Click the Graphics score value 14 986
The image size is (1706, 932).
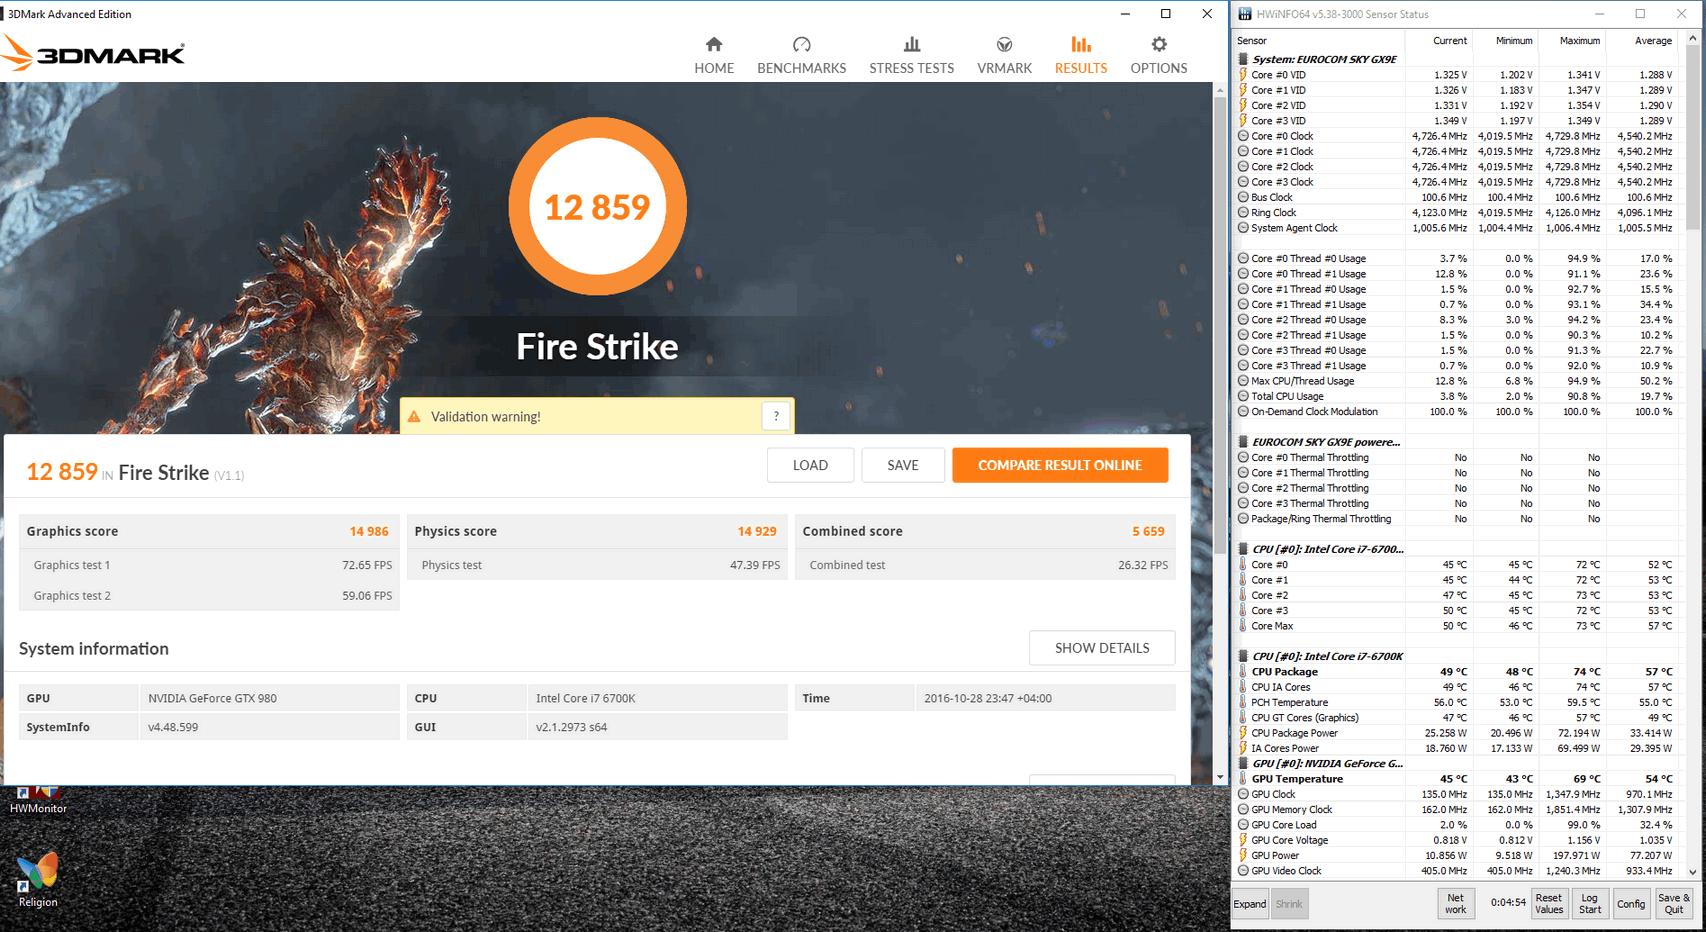[369, 531]
